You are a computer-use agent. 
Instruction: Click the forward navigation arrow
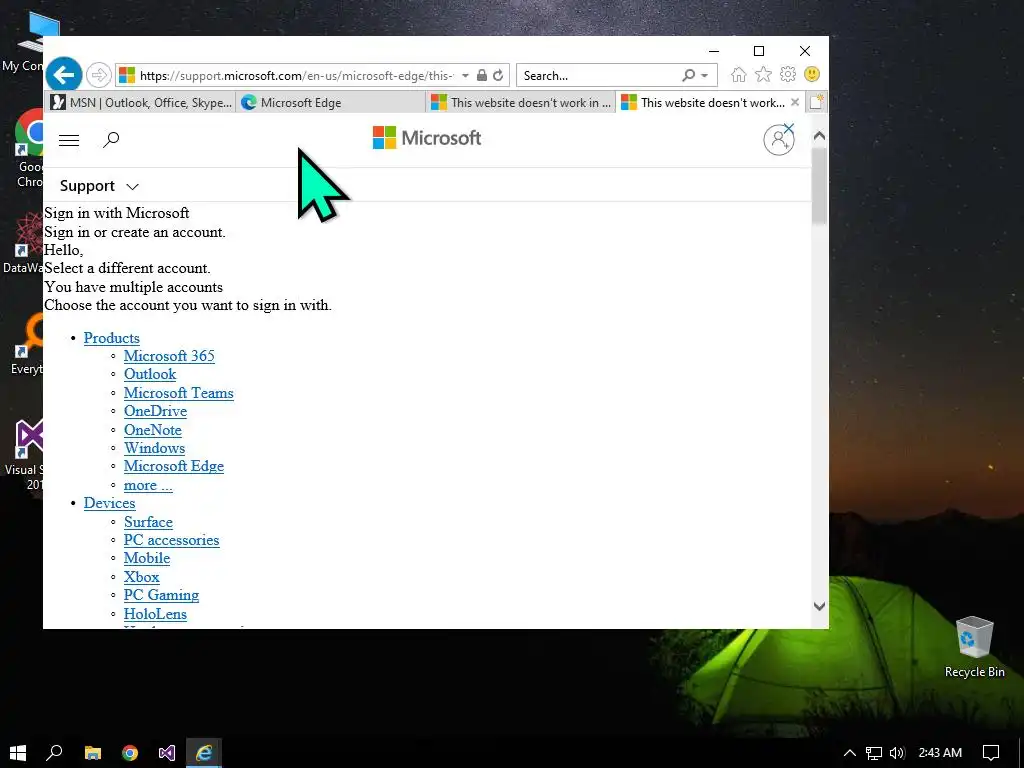point(99,75)
